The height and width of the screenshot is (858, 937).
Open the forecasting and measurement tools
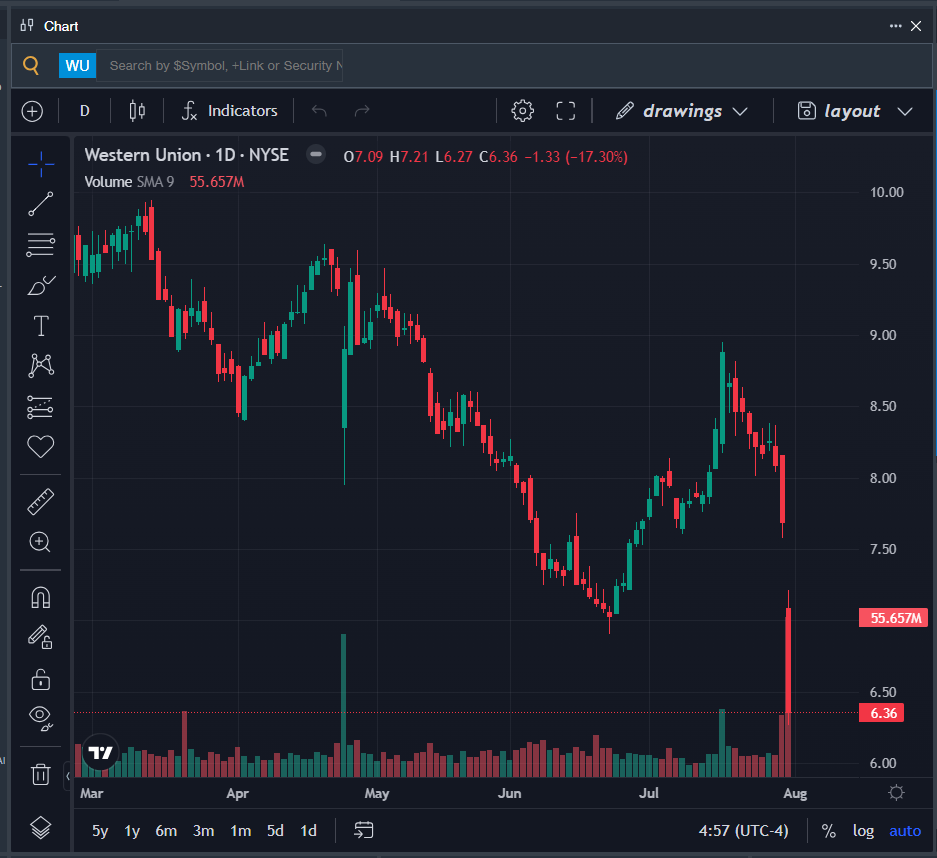(x=41, y=407)
